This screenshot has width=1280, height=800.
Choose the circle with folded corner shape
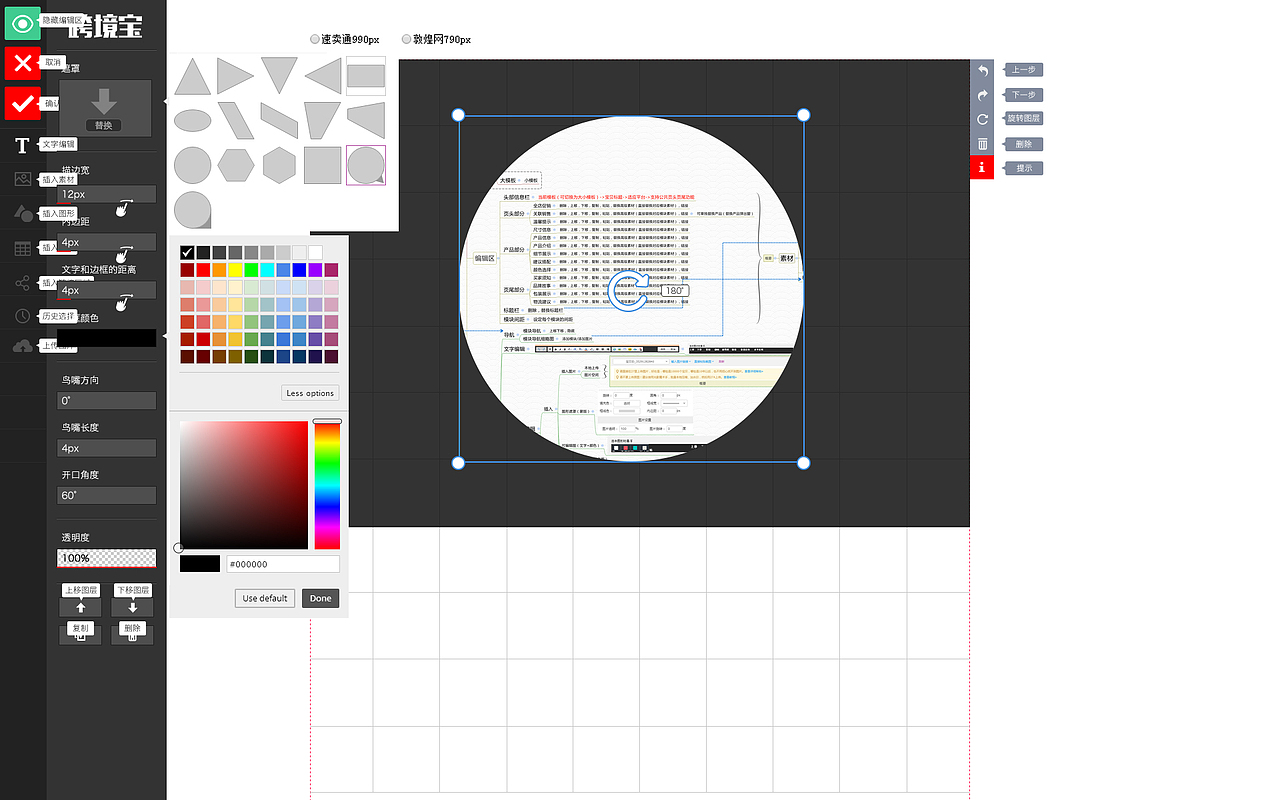tap(192, 210)
